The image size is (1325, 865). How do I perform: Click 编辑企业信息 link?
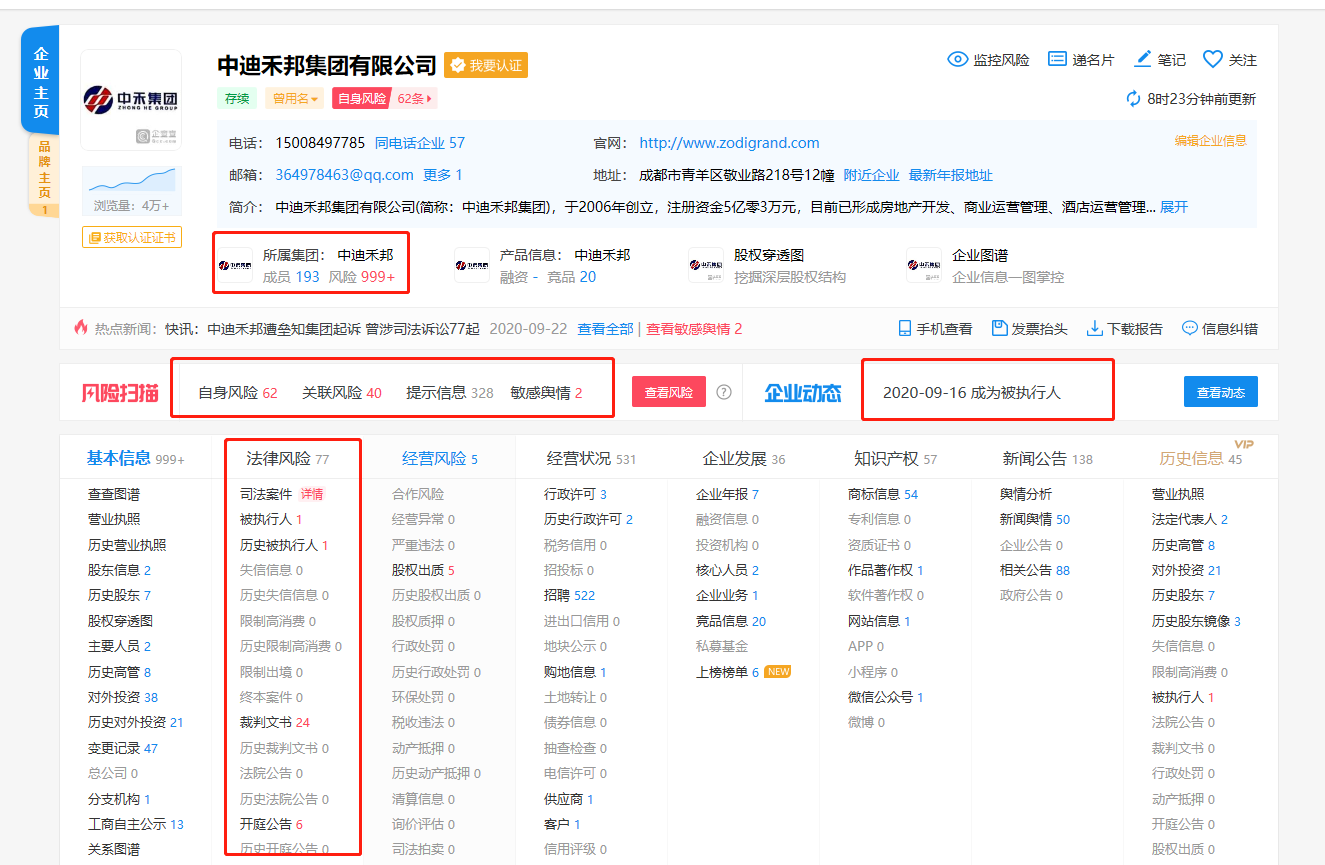(1210, 141)
